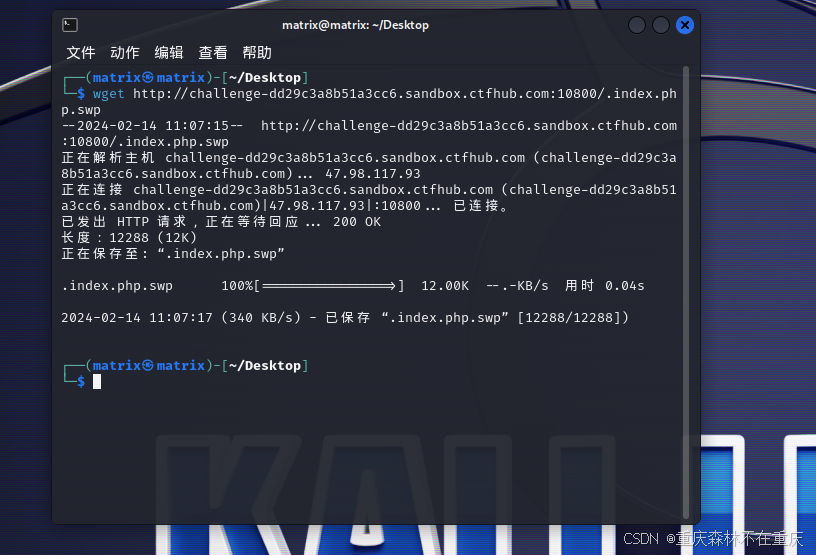The image size is (816, 555).
Task: Click the .index.php.swp filename beside progress bar
Action: (x=117, y=286)
